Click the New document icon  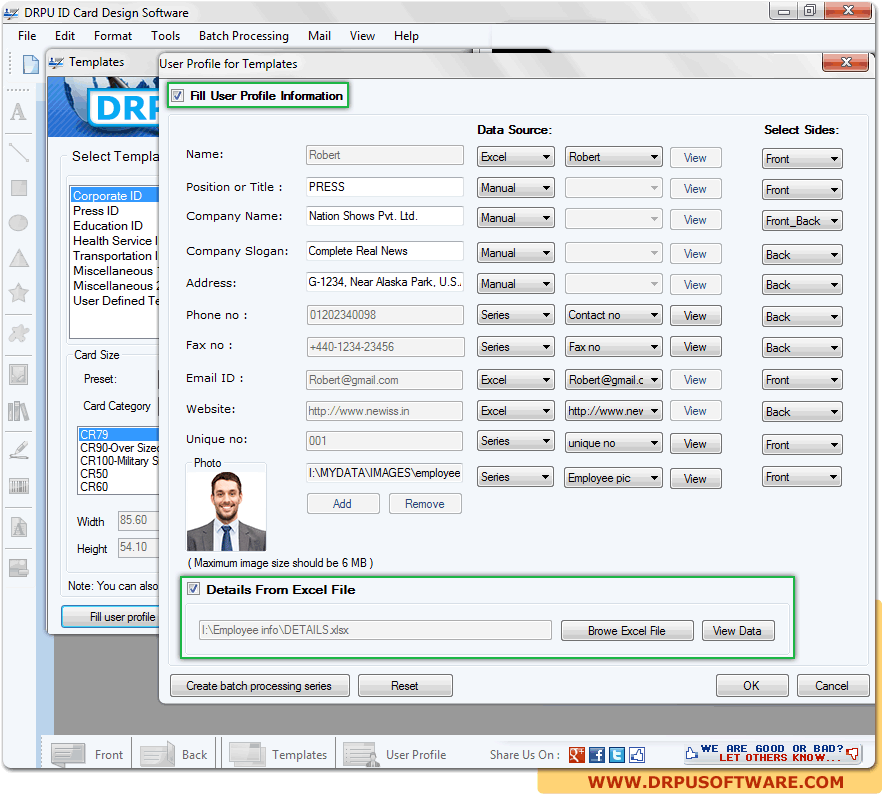30,64
